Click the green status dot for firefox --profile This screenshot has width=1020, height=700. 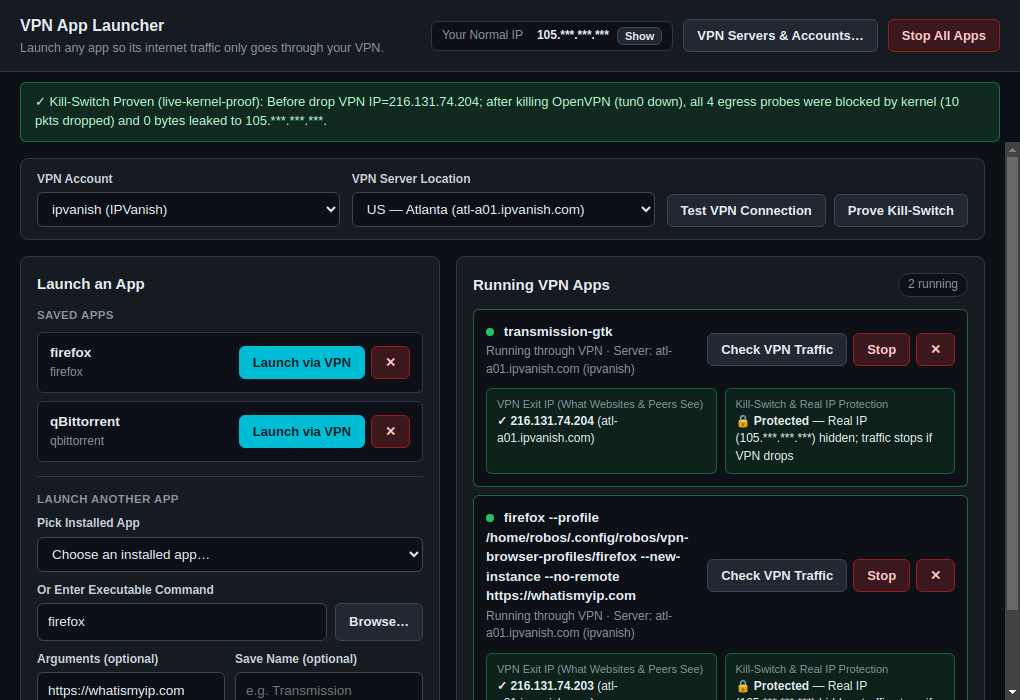tap(490, 518)
